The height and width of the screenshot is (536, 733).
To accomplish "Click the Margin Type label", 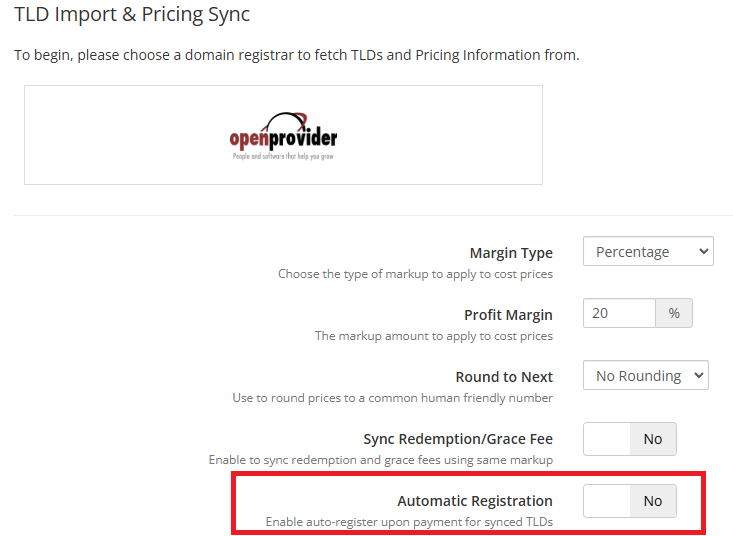I will coord(511,253).
